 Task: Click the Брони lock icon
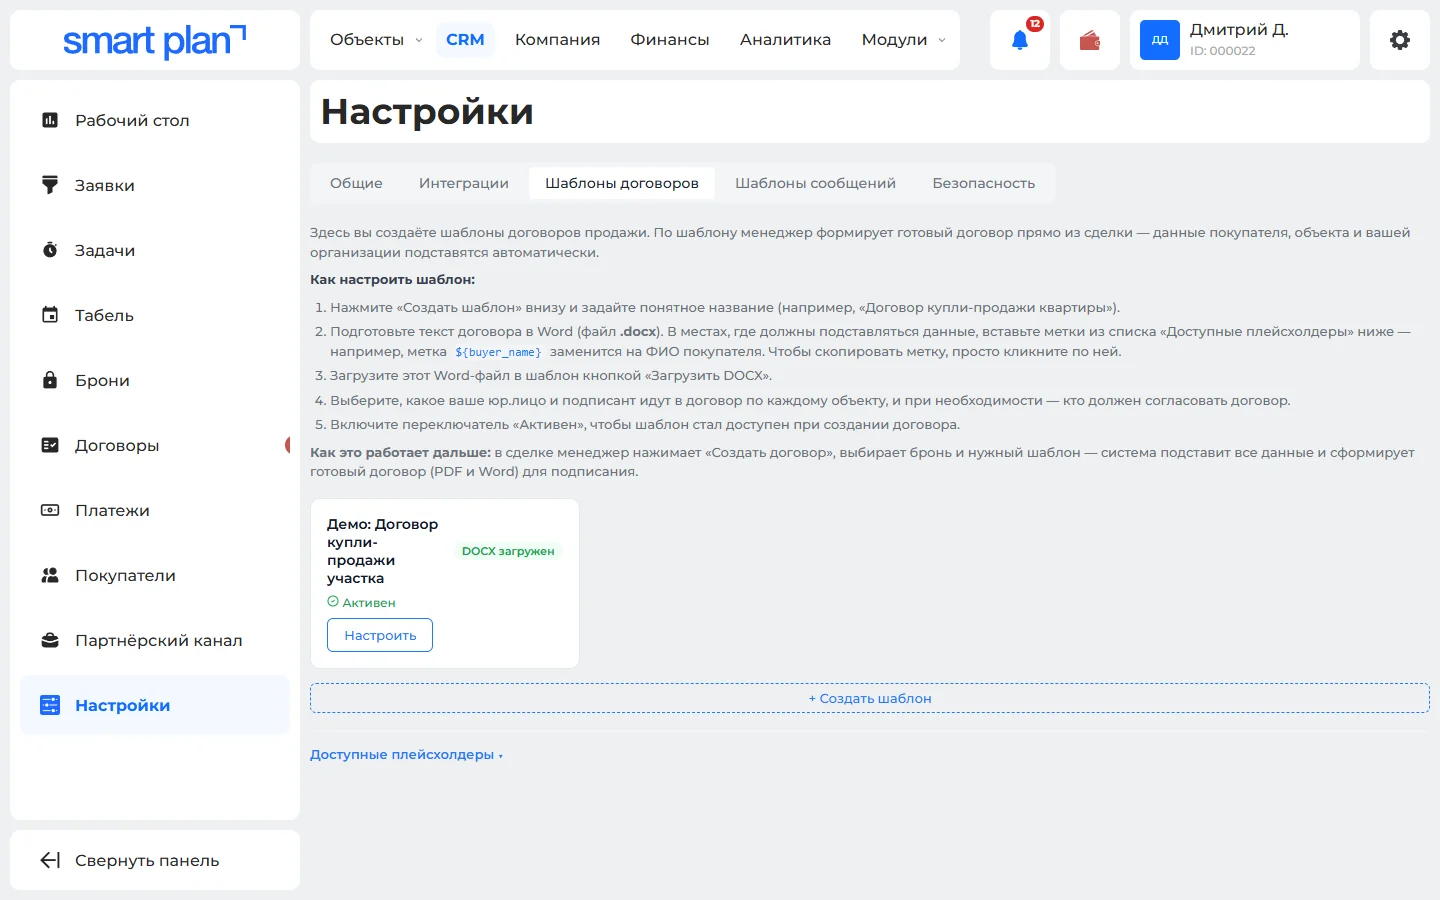[50, 380]
